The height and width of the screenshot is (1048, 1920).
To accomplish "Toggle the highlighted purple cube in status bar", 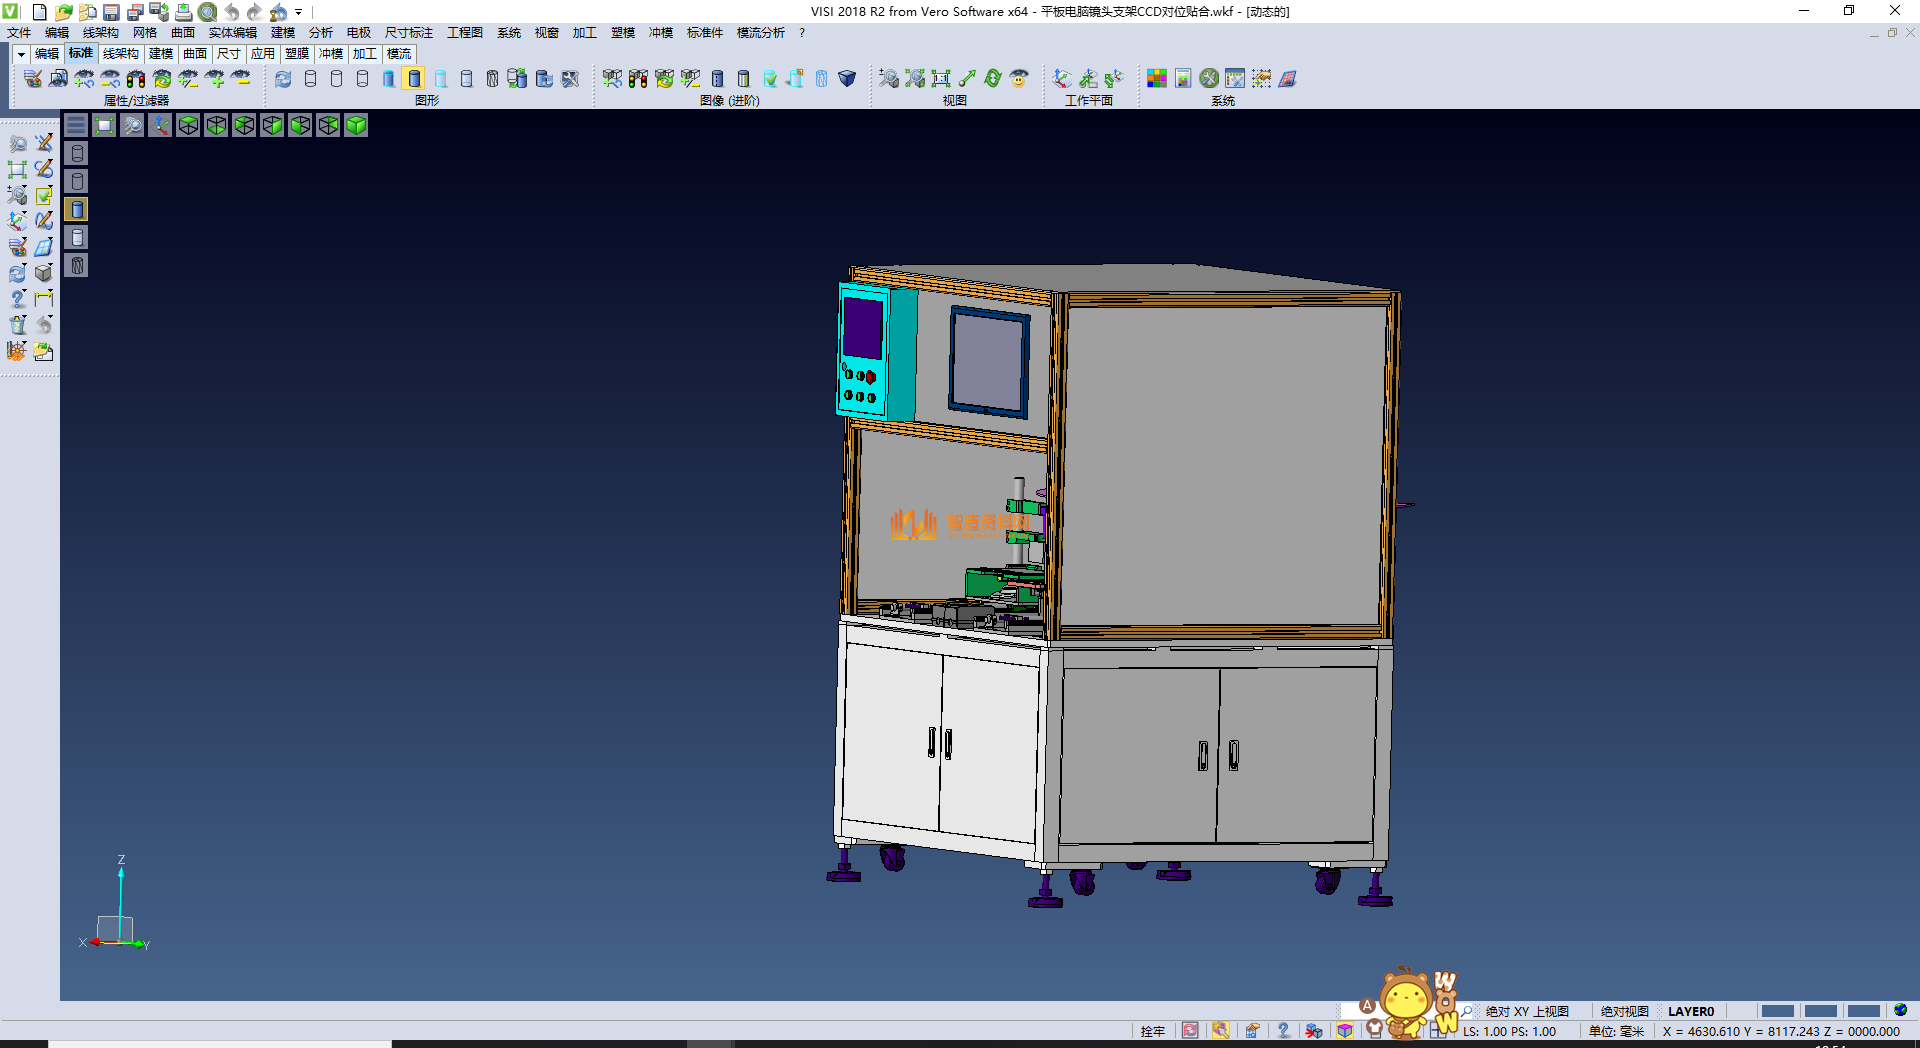I will 1345,1030.
